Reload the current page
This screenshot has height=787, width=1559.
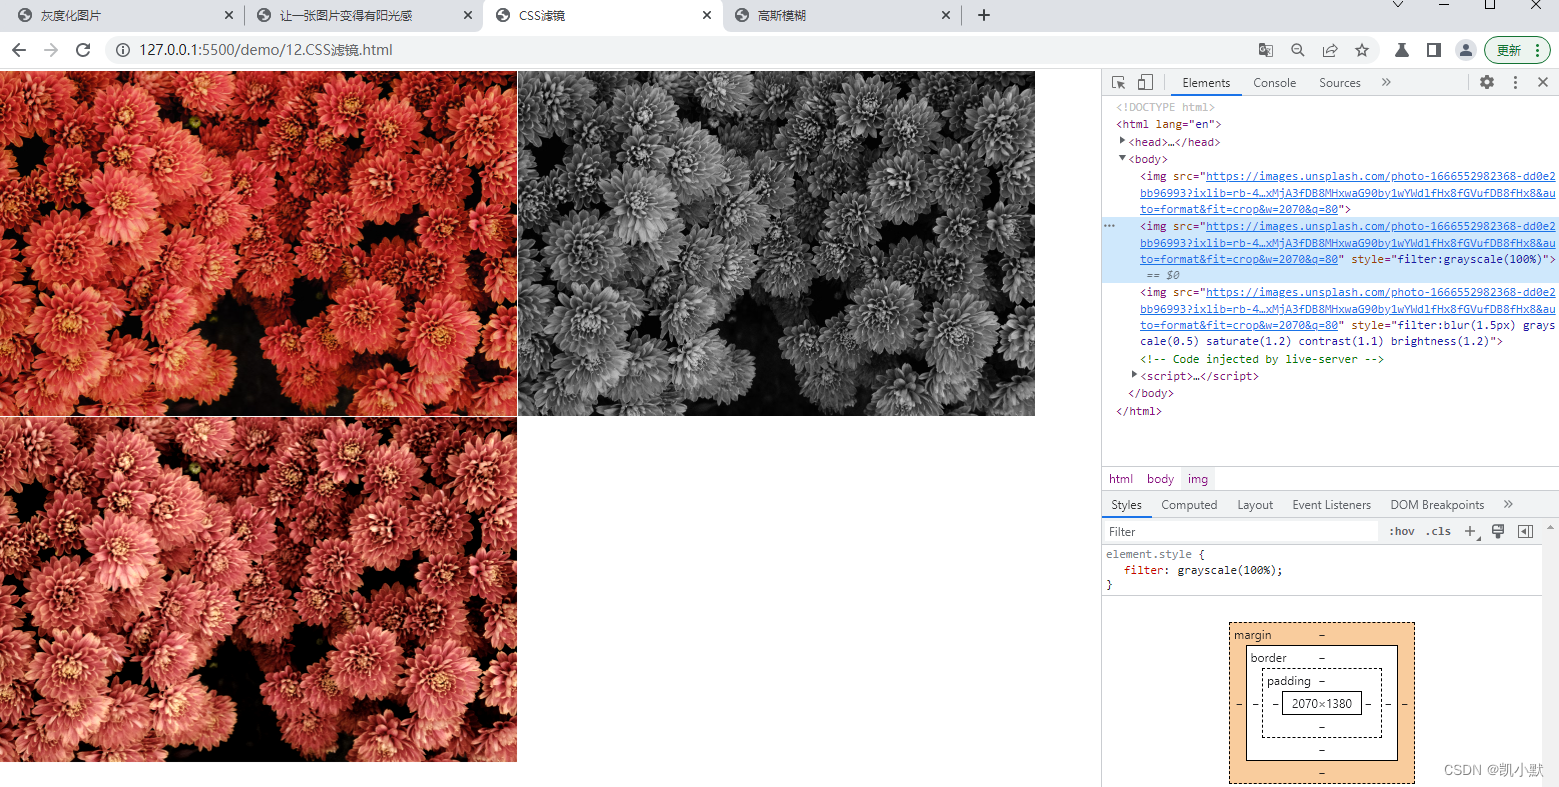[x=83, y=50]
